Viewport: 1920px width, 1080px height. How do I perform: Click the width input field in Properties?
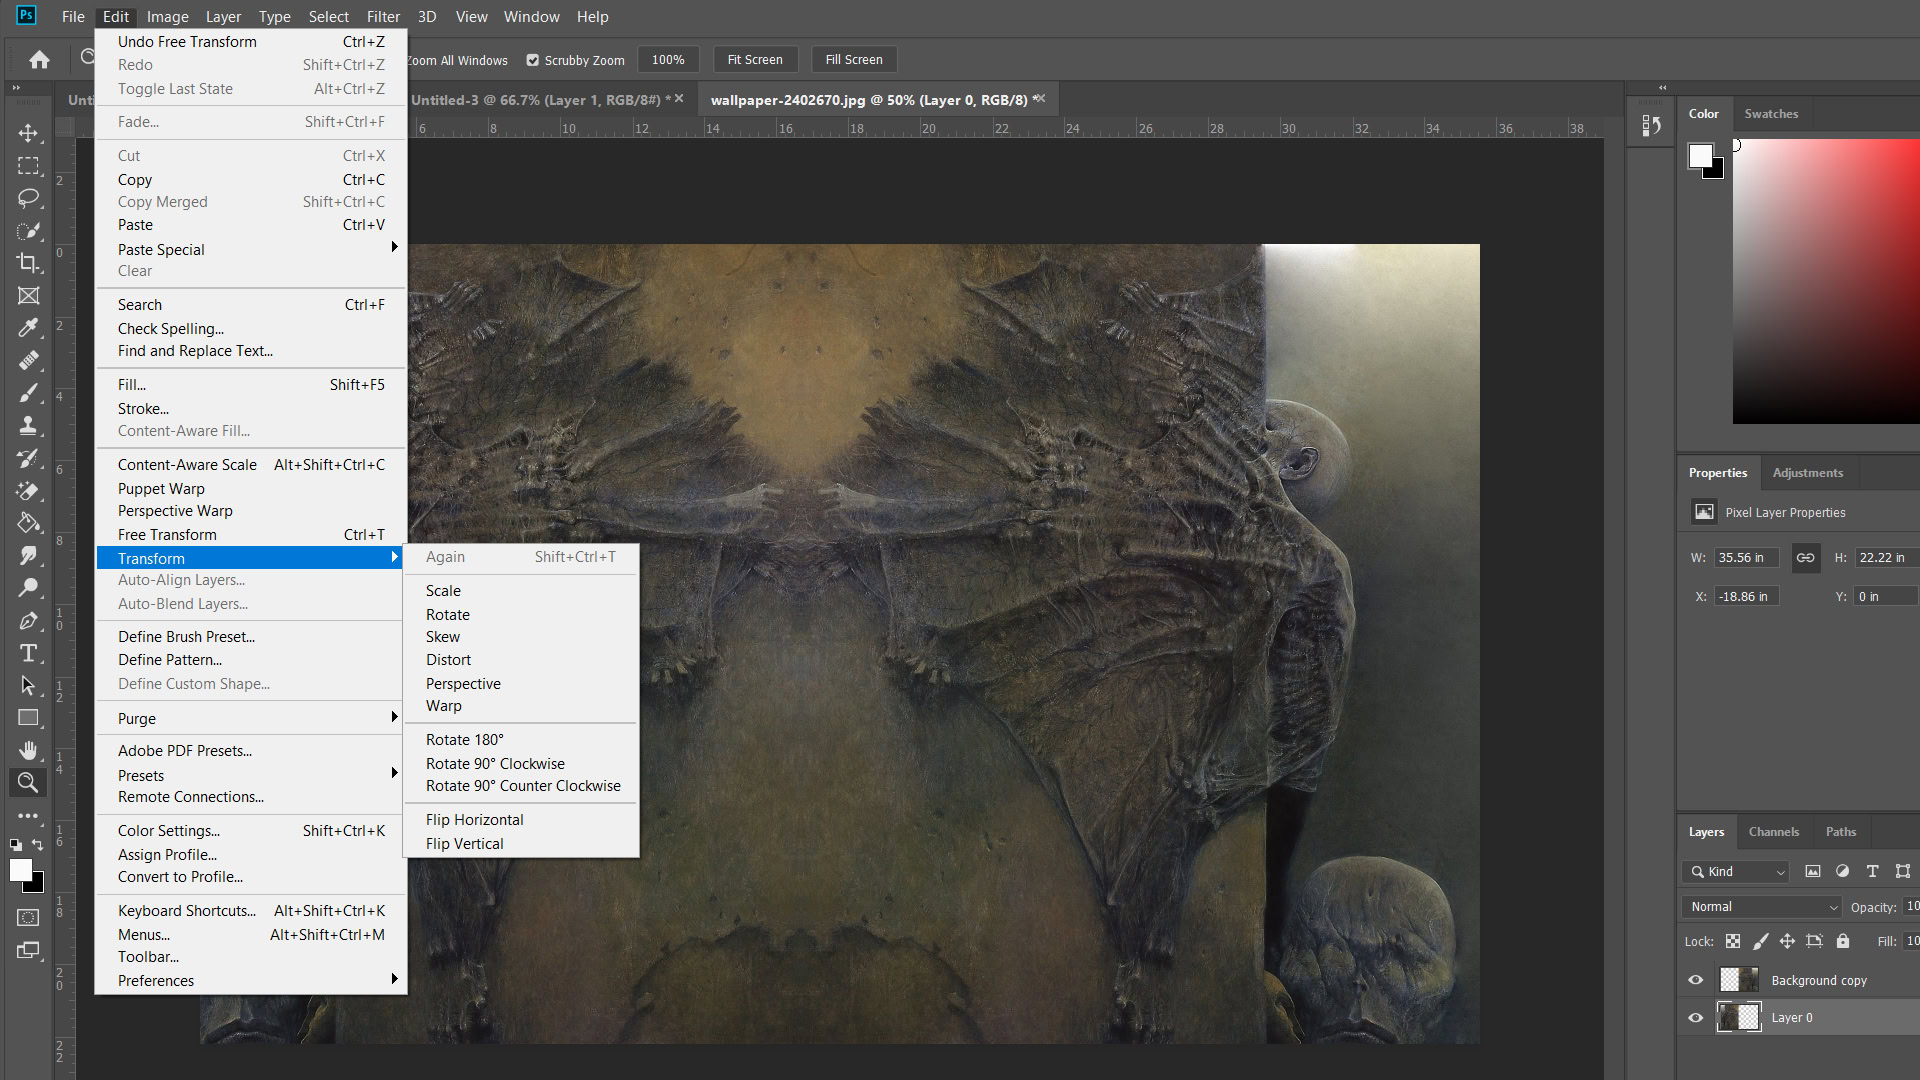point(1745,558)
